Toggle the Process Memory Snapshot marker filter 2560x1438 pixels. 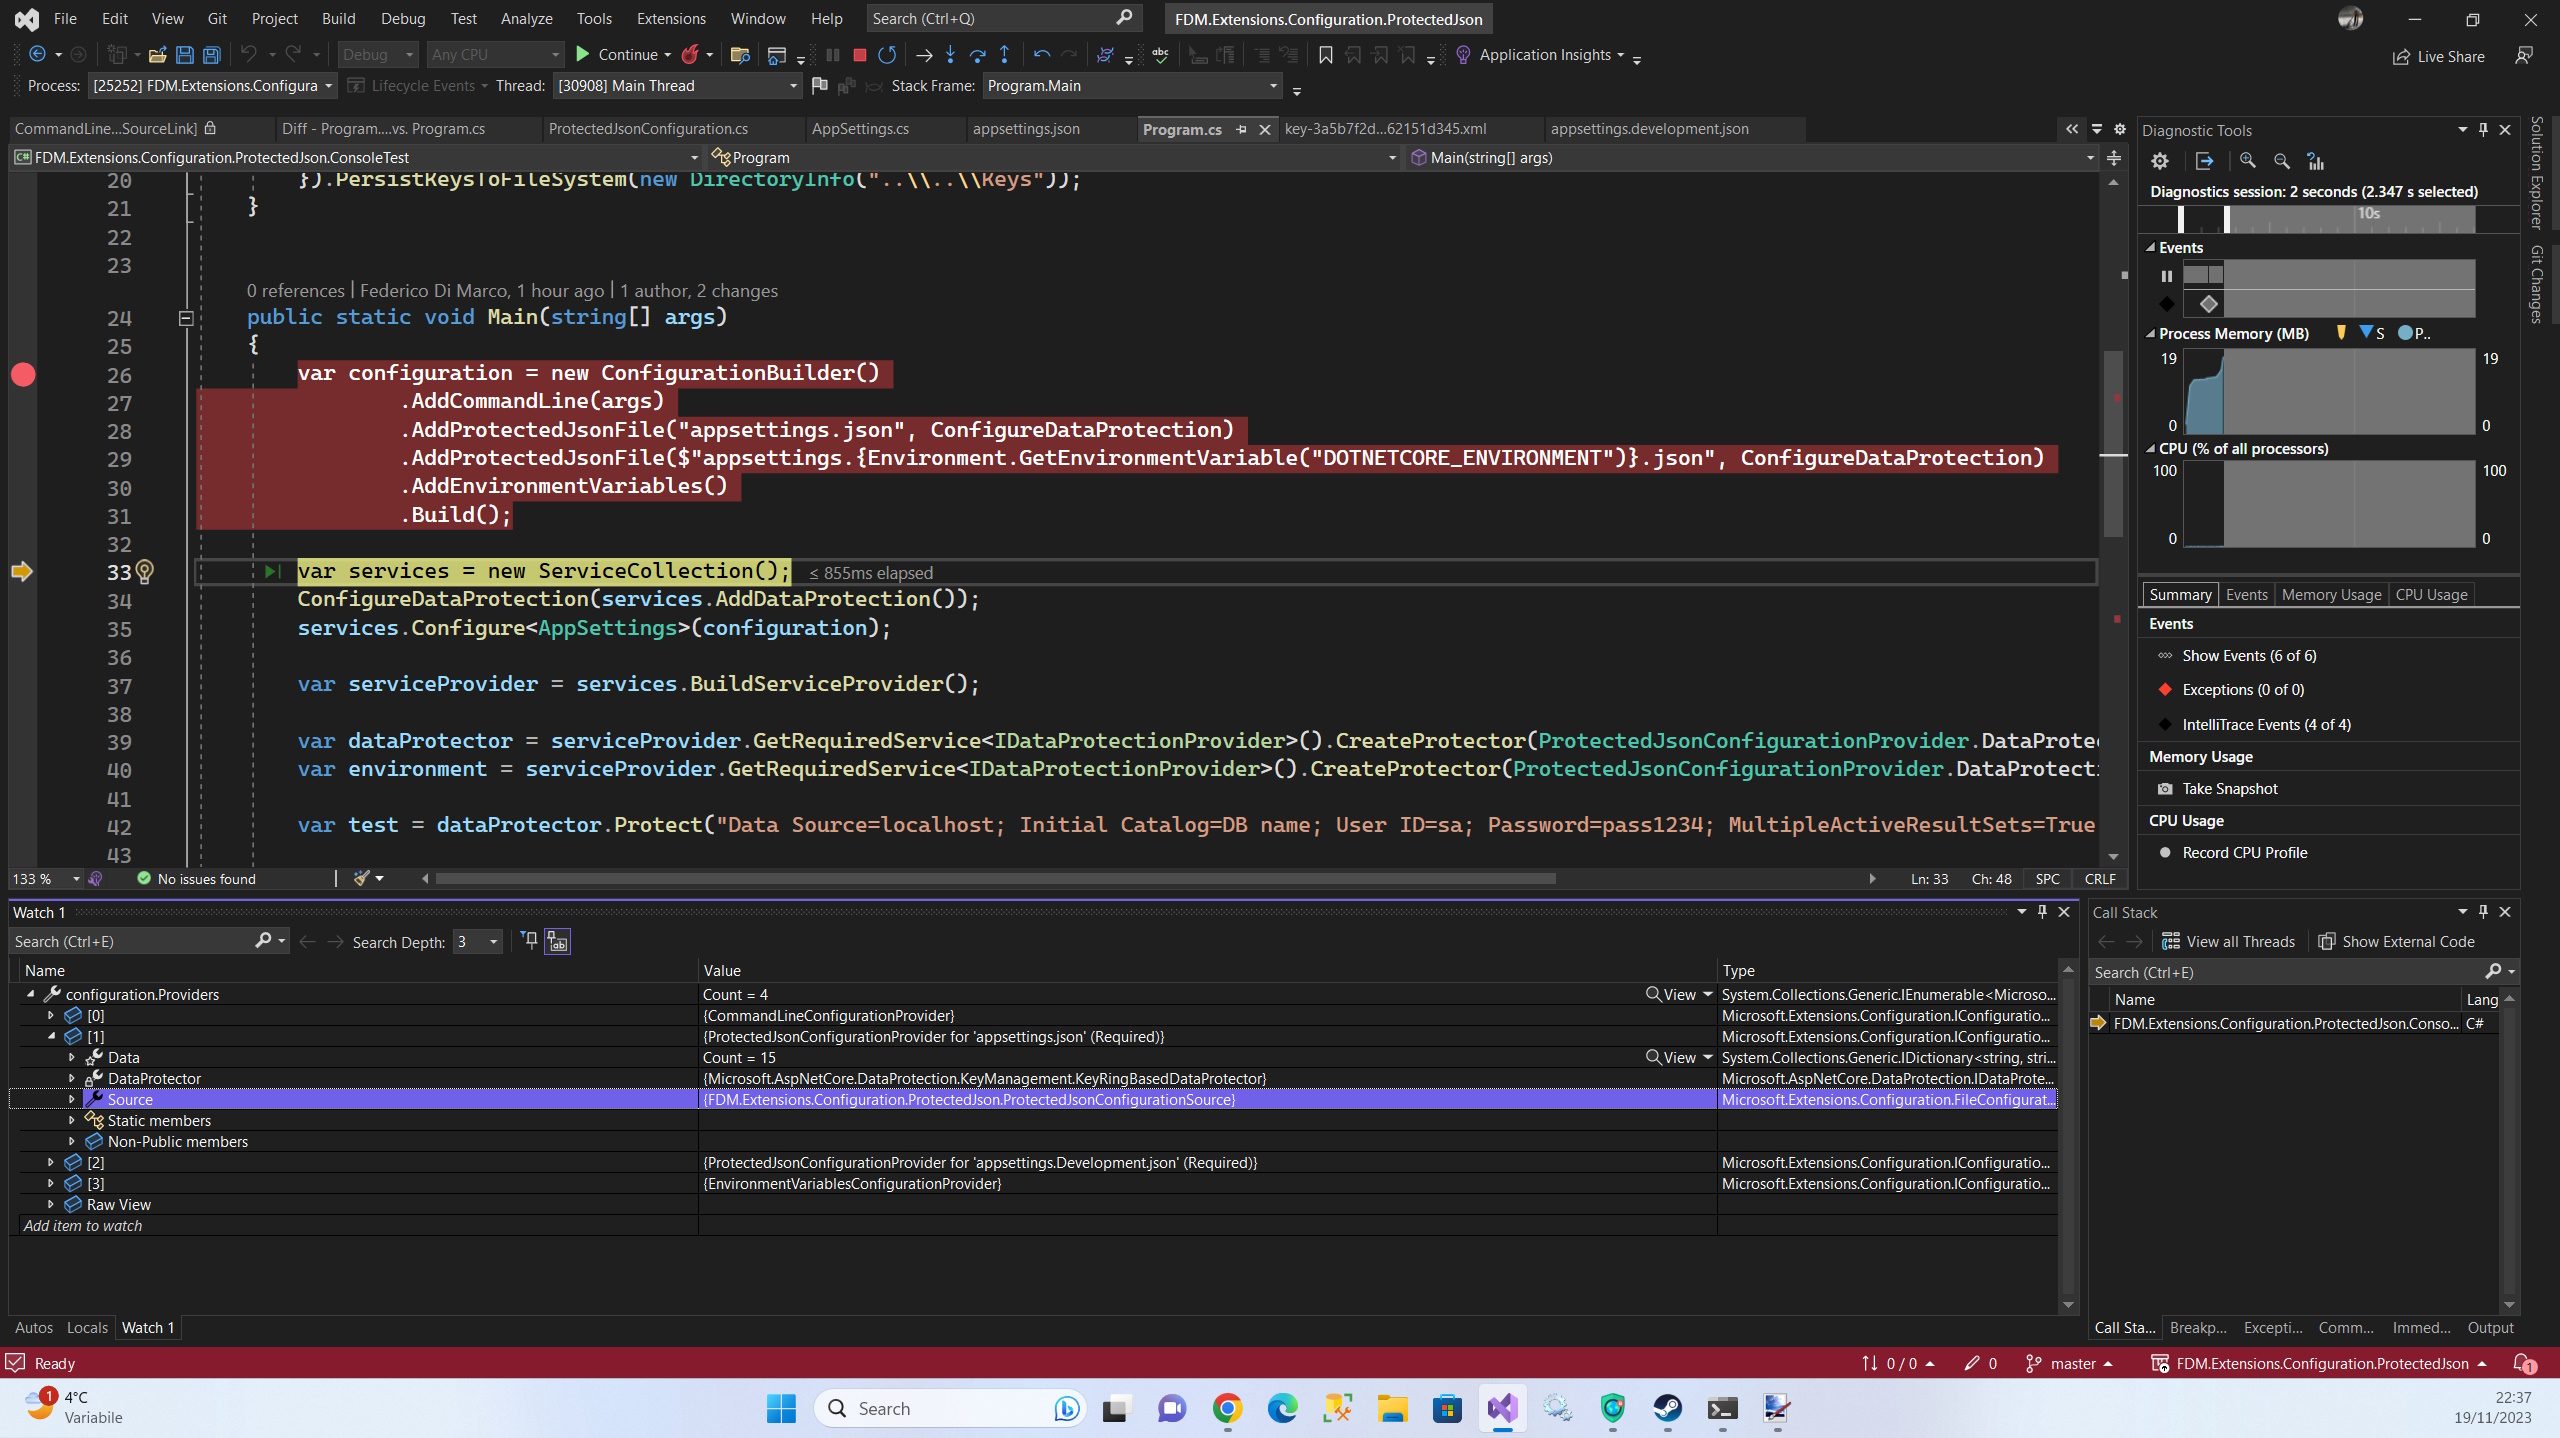point(2371,333)
